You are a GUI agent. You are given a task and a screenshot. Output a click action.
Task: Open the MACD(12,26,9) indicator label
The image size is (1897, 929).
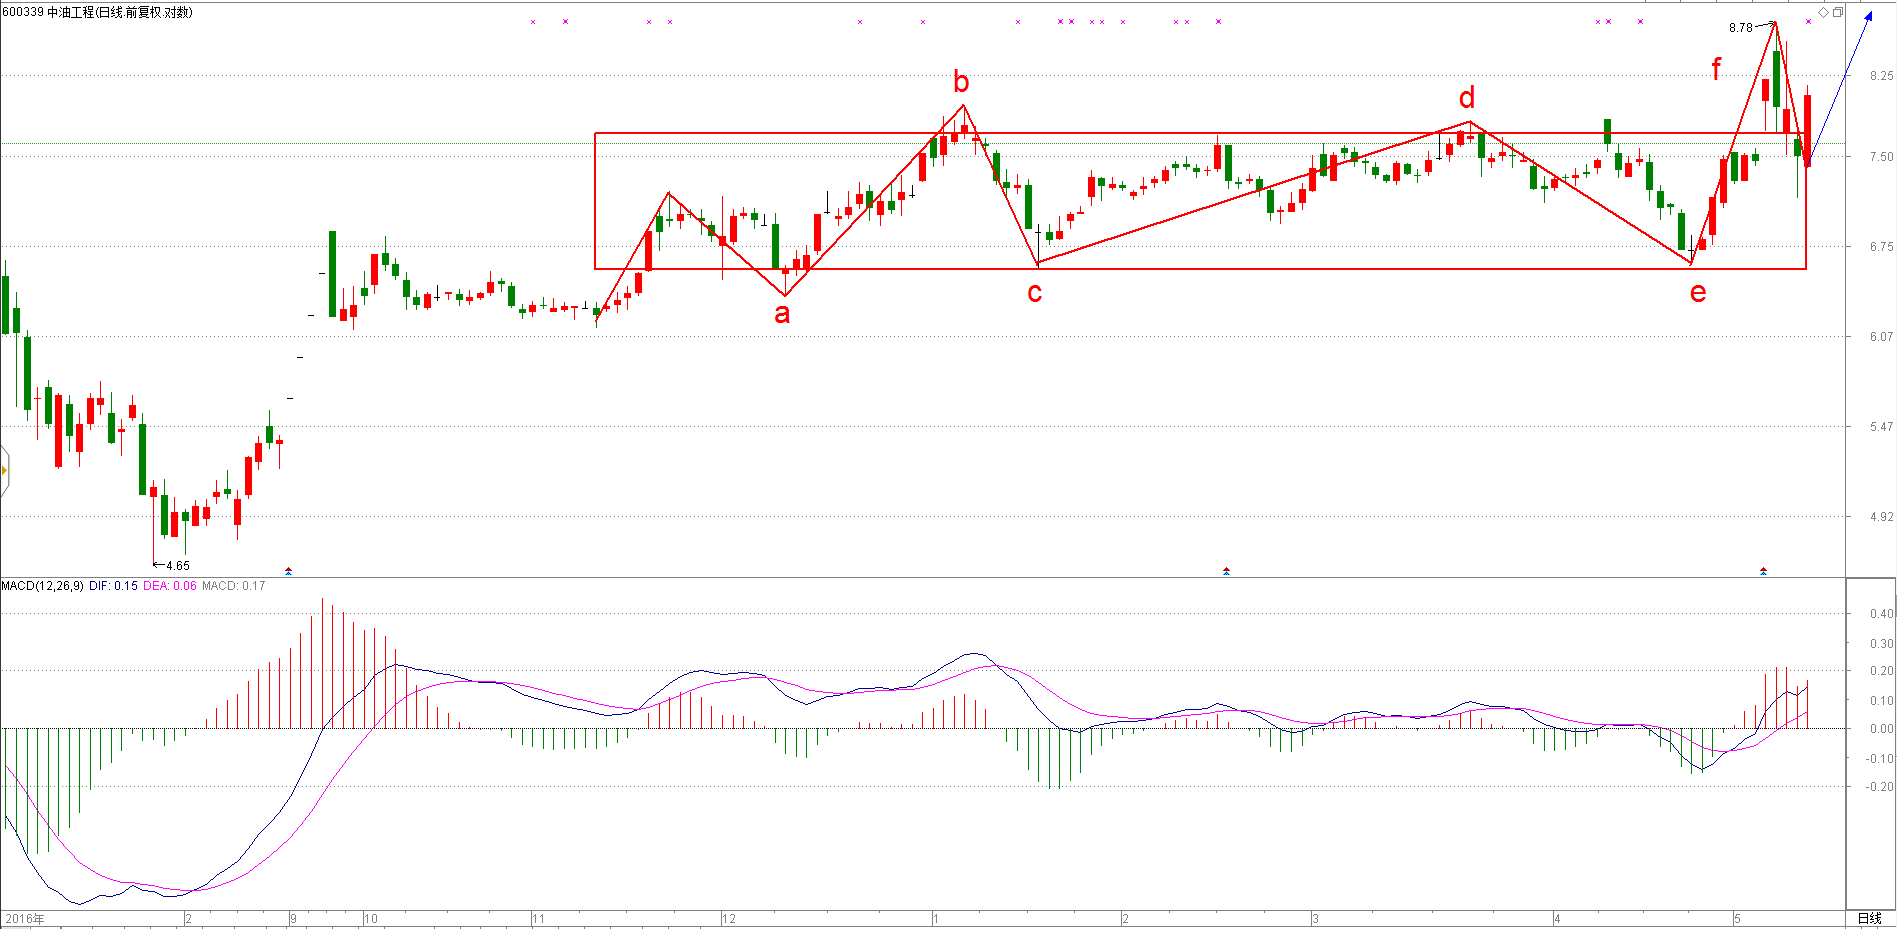click(x=42, y=586)
